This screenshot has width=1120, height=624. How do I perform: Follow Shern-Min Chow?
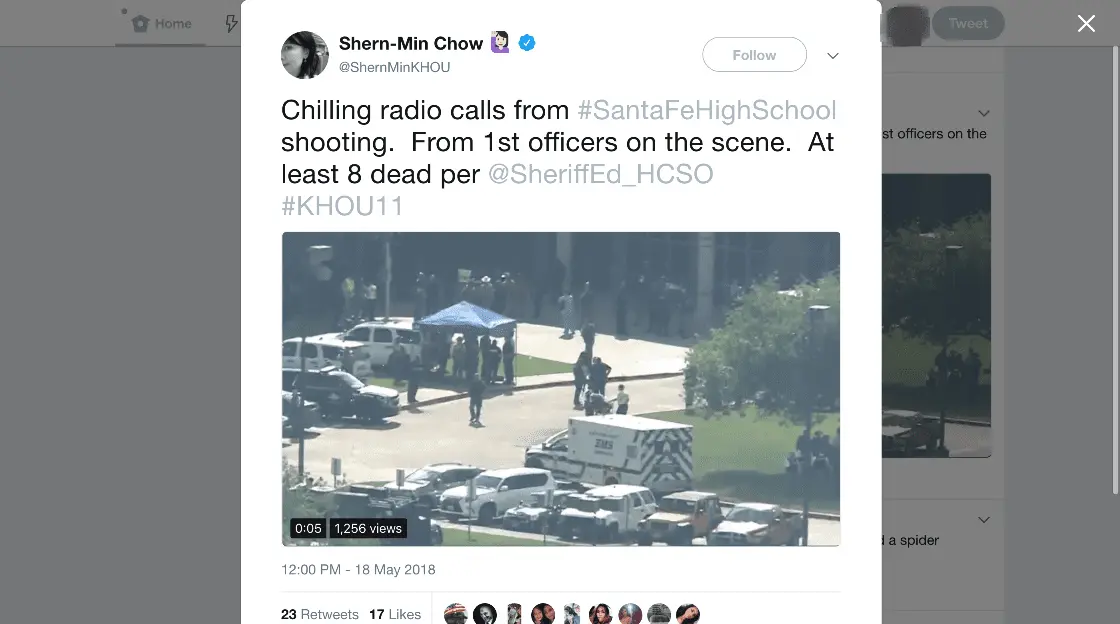(754, 55)
